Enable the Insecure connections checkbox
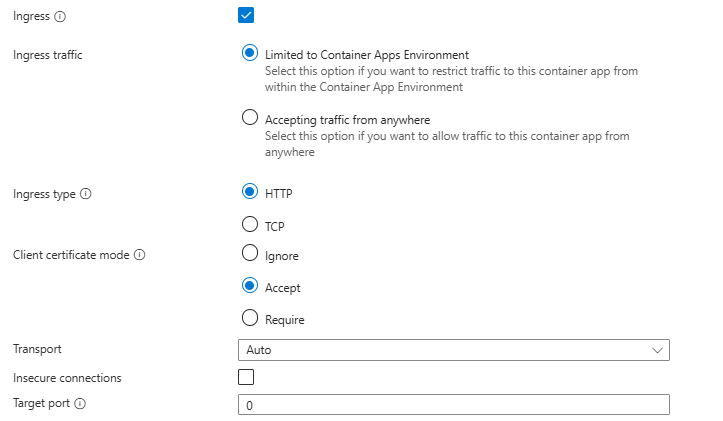723x421 pixels. pyautogui.click(x=246, y=377)
